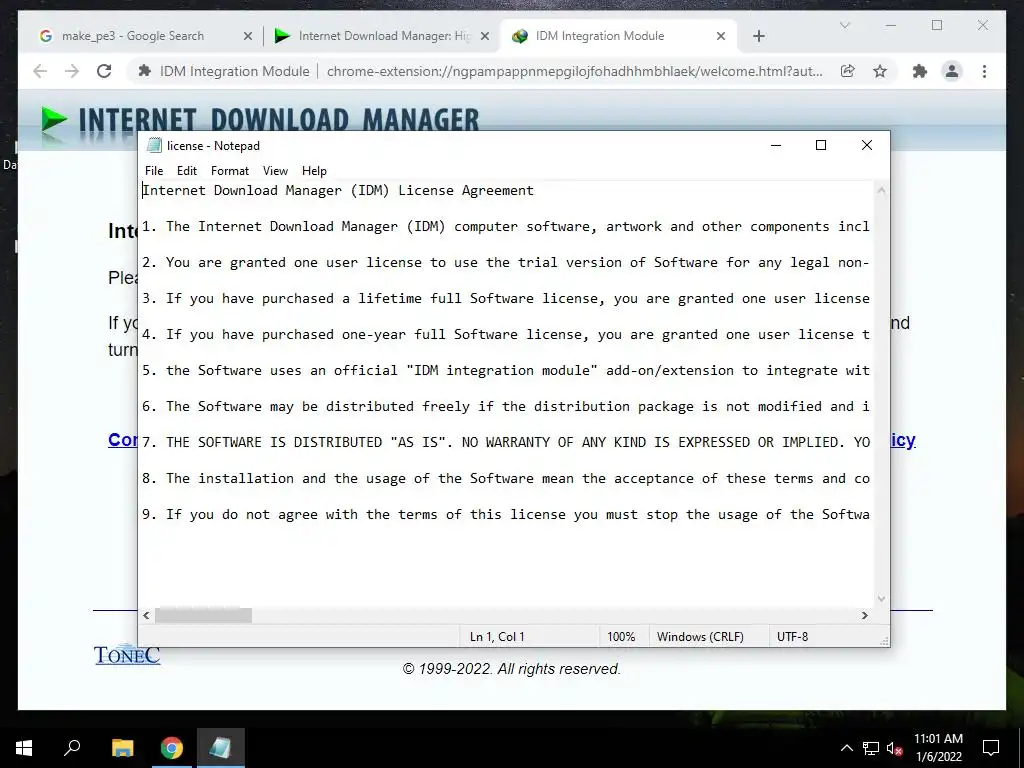Close the license Notepad window
The height and width of the screenshot is (768, 1024).
click(867, 145)
